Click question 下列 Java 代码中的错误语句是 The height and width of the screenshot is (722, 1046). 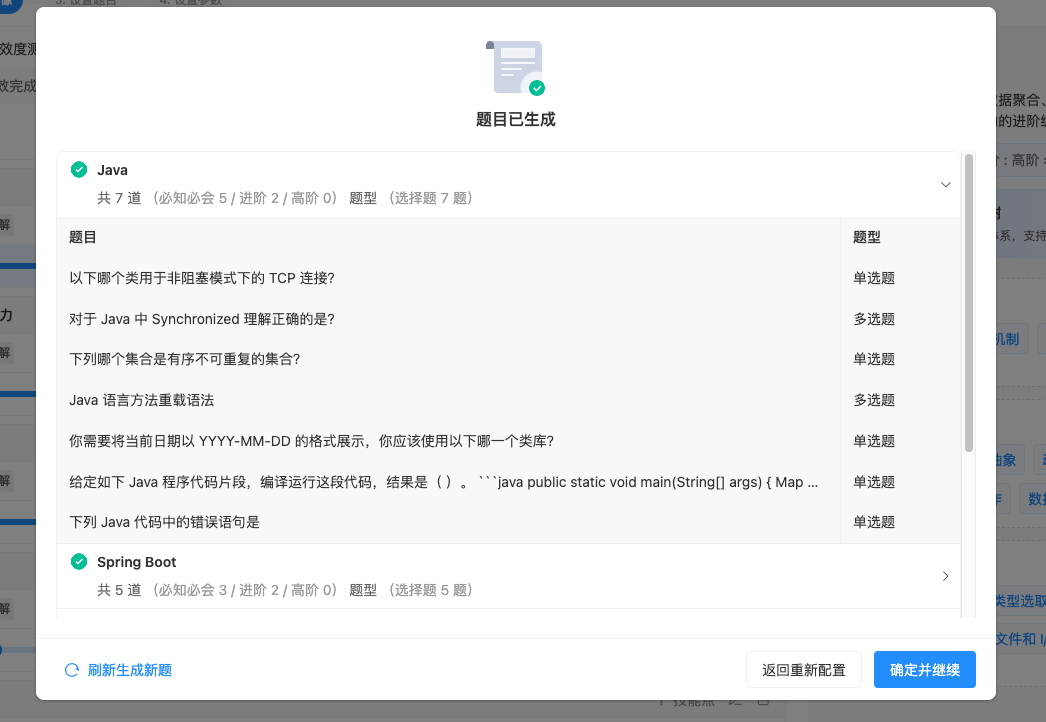point(164,522)
